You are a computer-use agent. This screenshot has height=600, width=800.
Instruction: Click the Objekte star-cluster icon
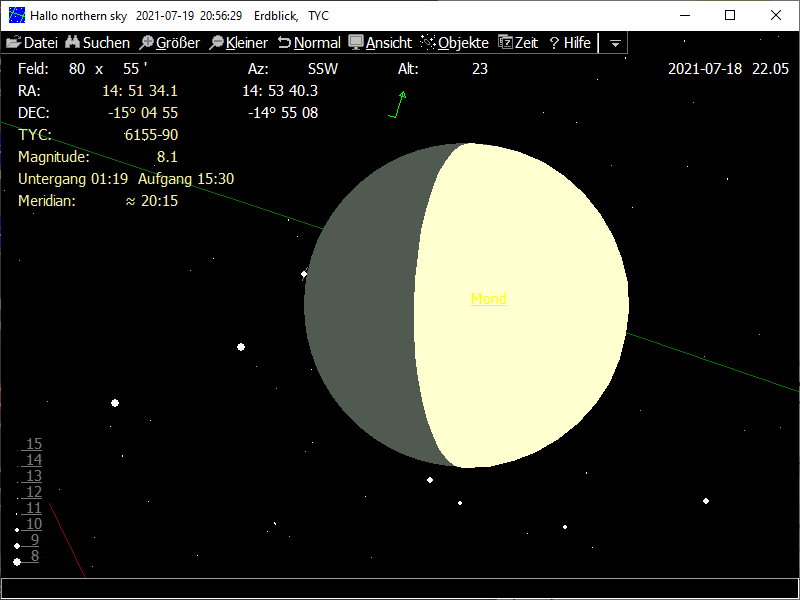coord(428,43)
